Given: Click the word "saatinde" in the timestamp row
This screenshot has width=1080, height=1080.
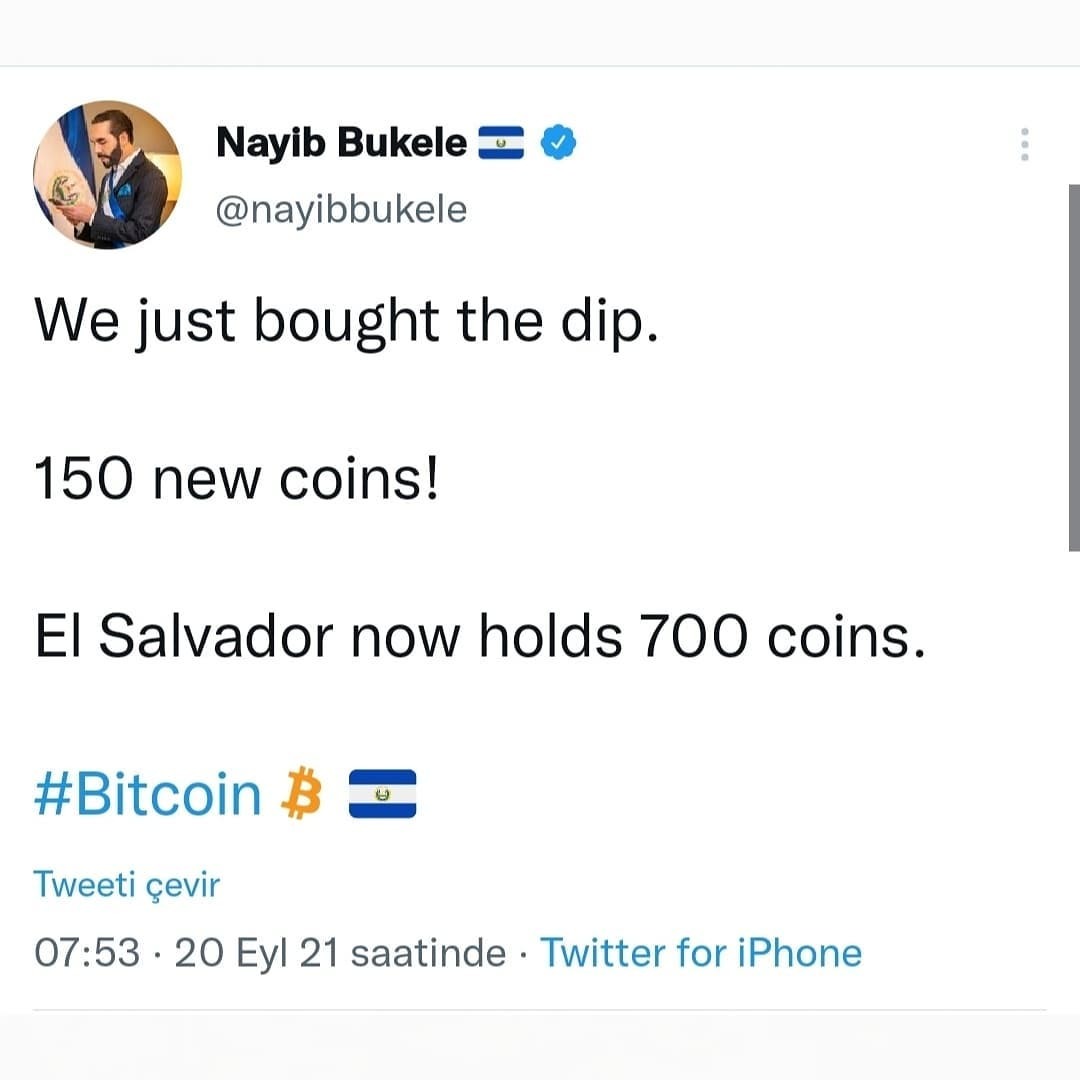Looking at the screenshot, I should 428,953.
